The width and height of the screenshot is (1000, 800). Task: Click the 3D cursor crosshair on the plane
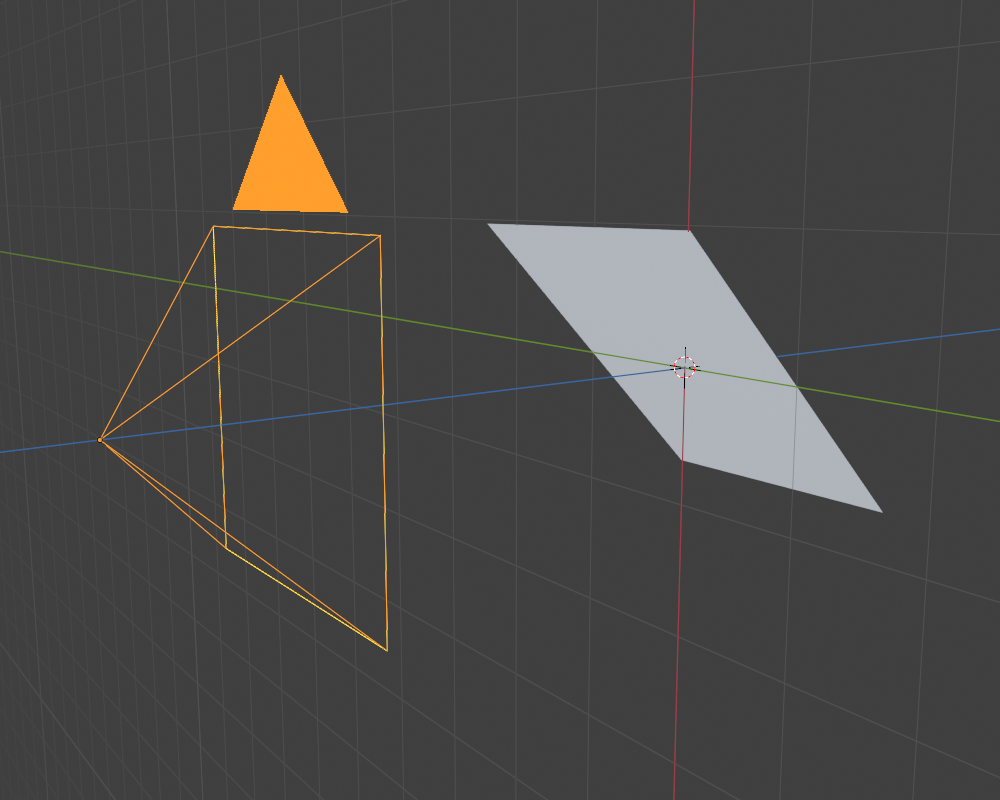[x=684, y=367]
